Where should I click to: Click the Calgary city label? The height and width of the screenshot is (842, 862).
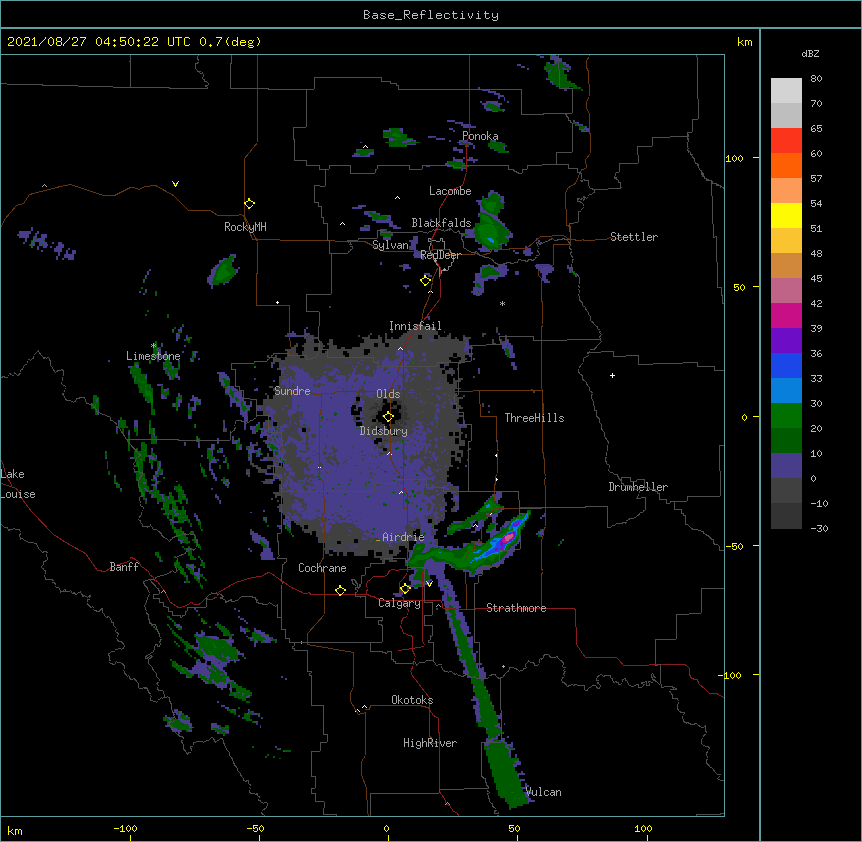399,603
